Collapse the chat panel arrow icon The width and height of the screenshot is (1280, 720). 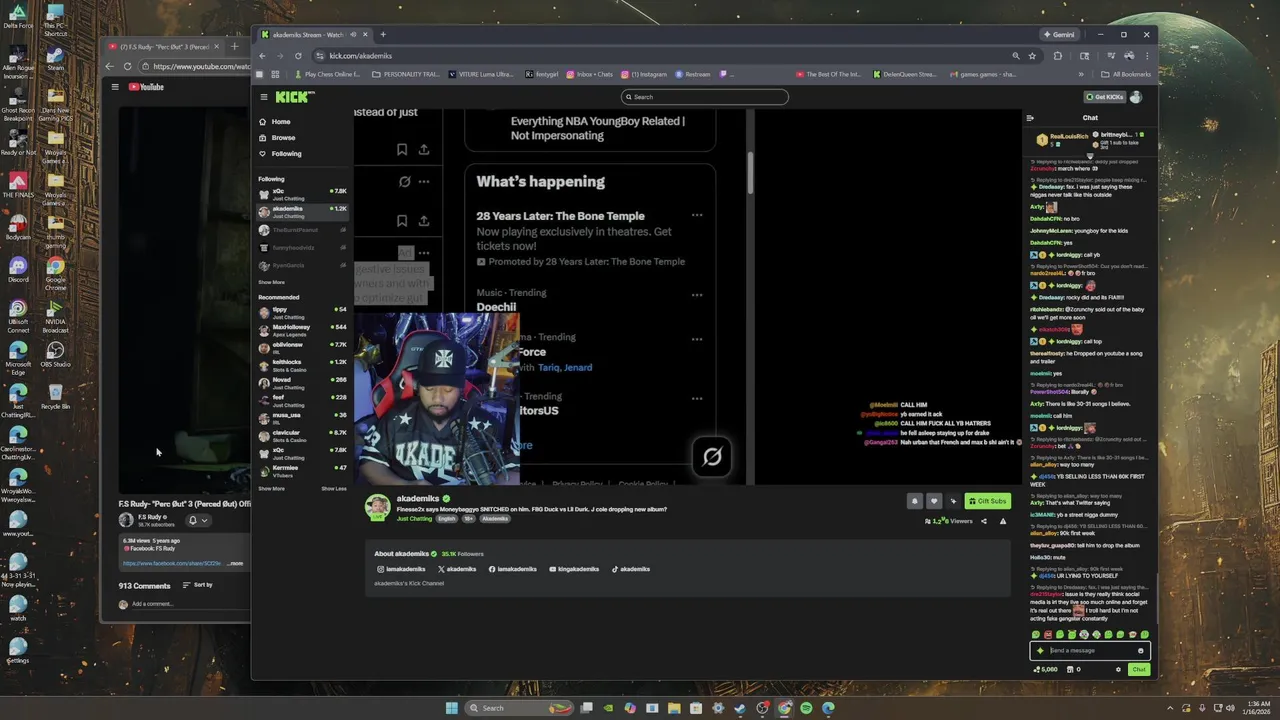[x=1030, y=118]
